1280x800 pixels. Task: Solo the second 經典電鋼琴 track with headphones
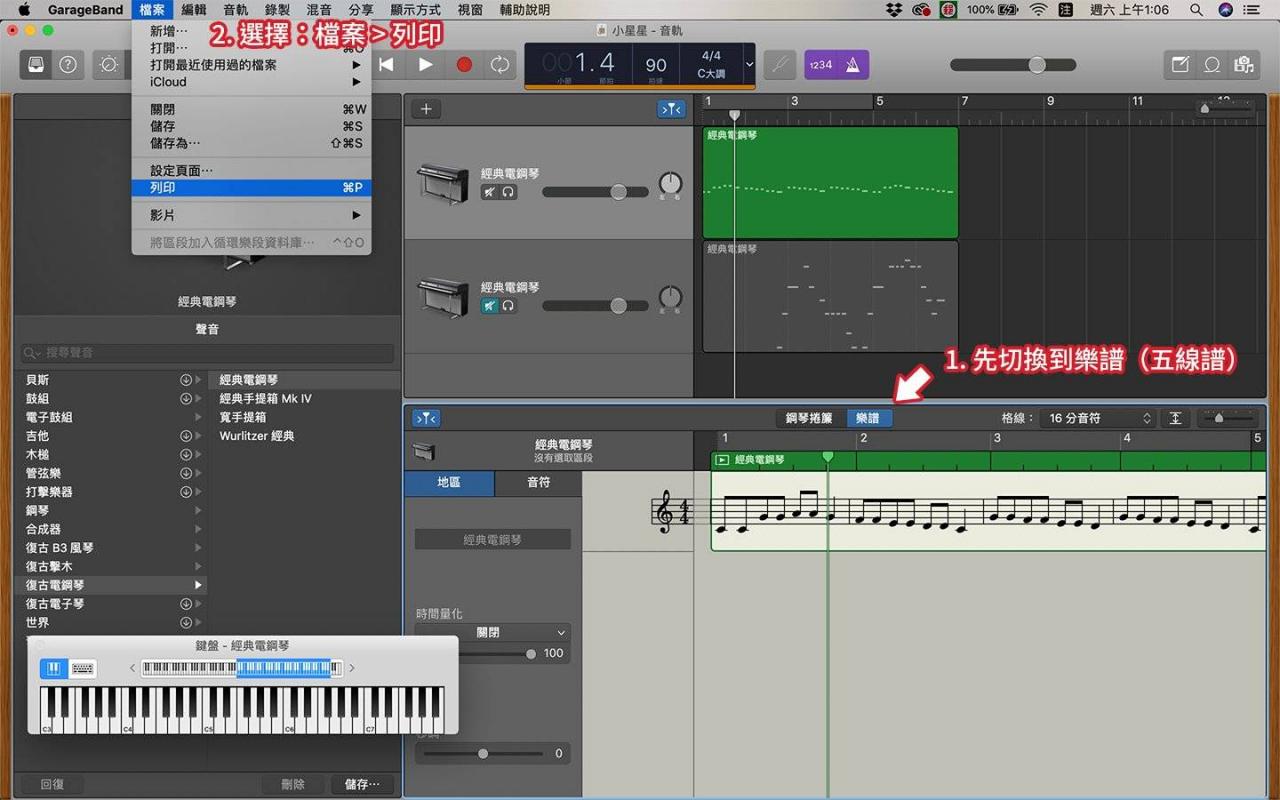pyautogui.click(x=508, y=306)
